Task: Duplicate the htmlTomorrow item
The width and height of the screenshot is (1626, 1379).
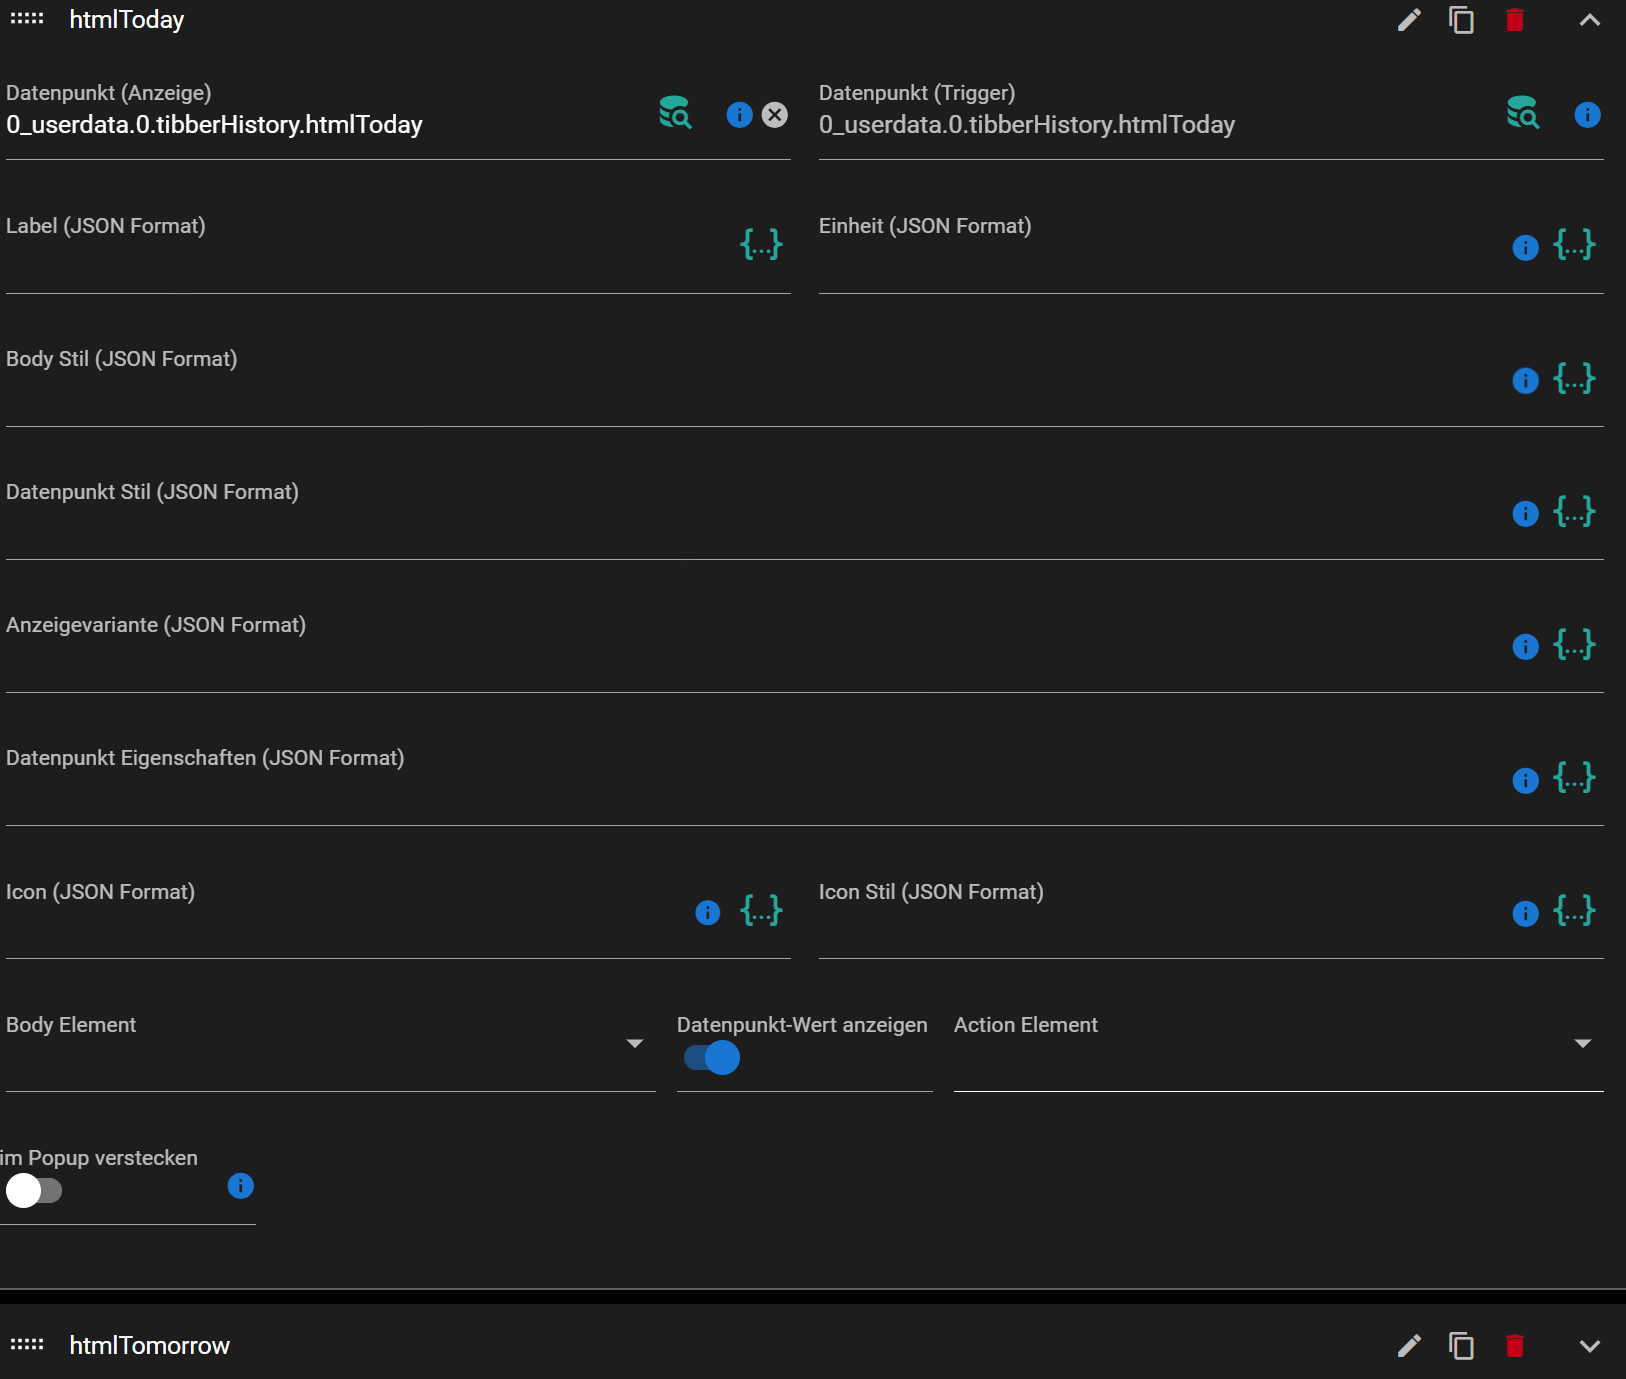Action: (x=1462, y=1346)
